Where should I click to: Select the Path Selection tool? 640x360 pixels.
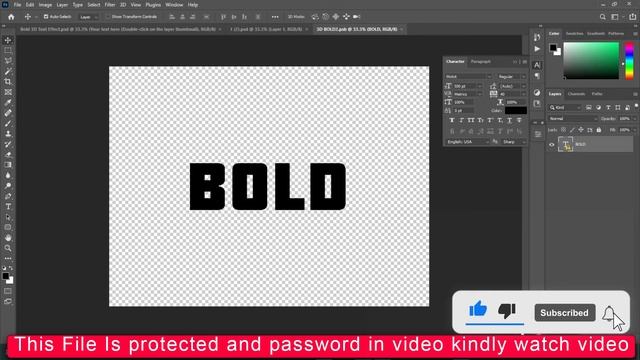point(8,217)
